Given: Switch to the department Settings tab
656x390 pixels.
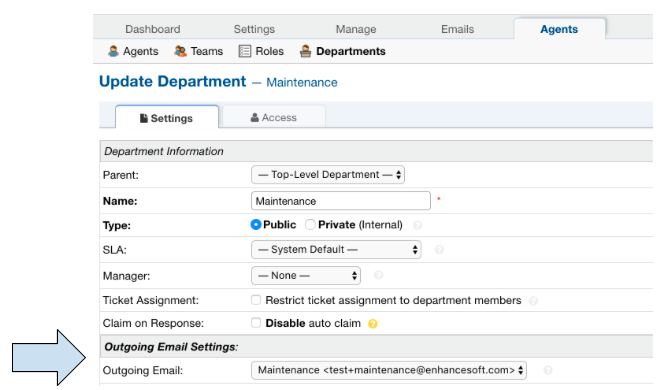Looking at the screenshot, I should coord(167,117).
